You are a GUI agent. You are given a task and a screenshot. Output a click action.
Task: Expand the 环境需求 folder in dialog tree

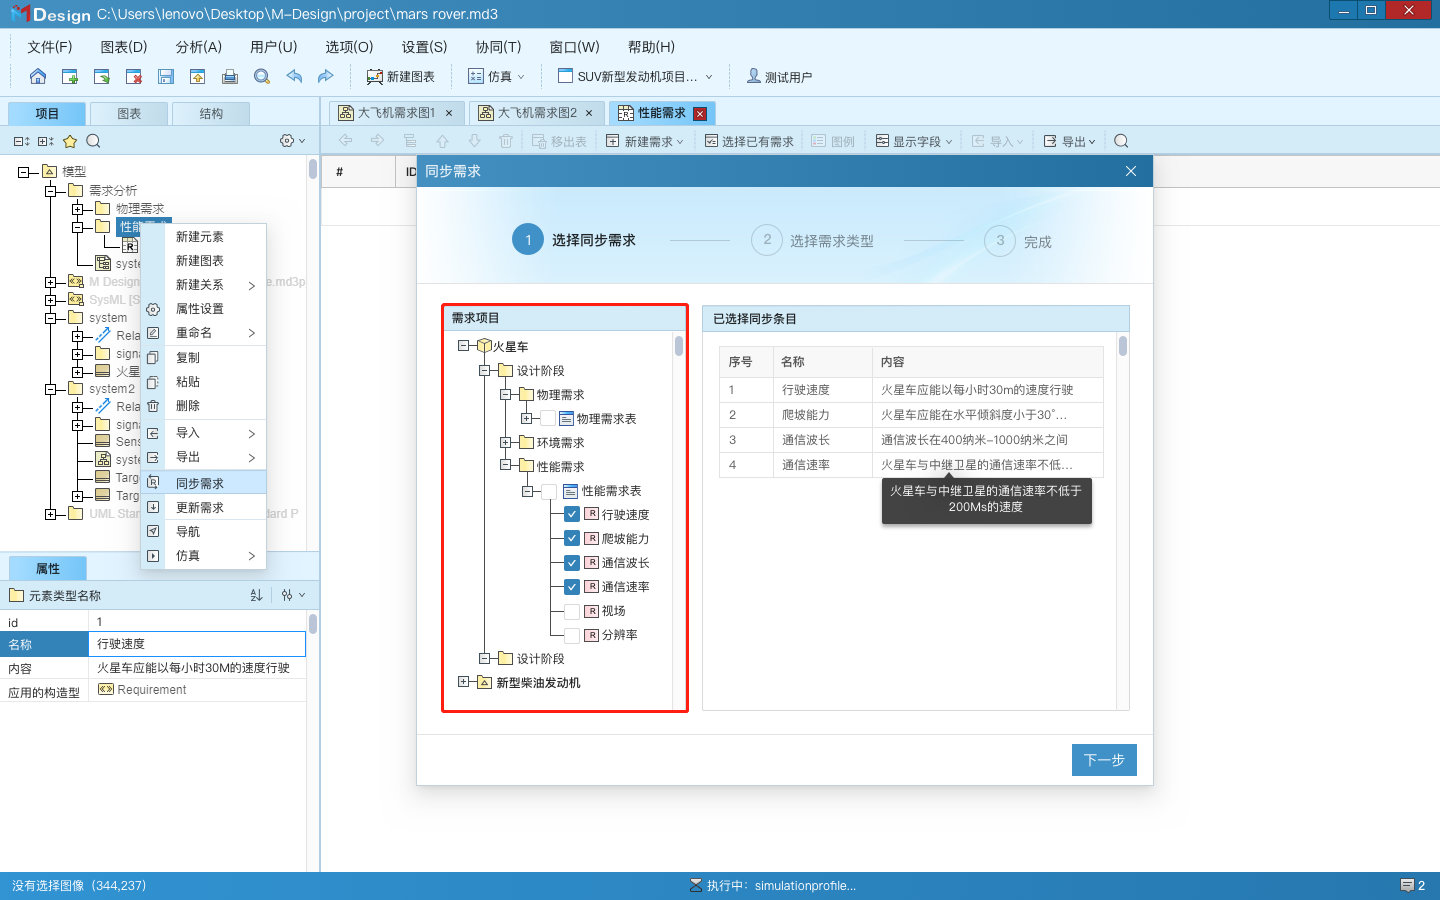(x=505, y=442)
